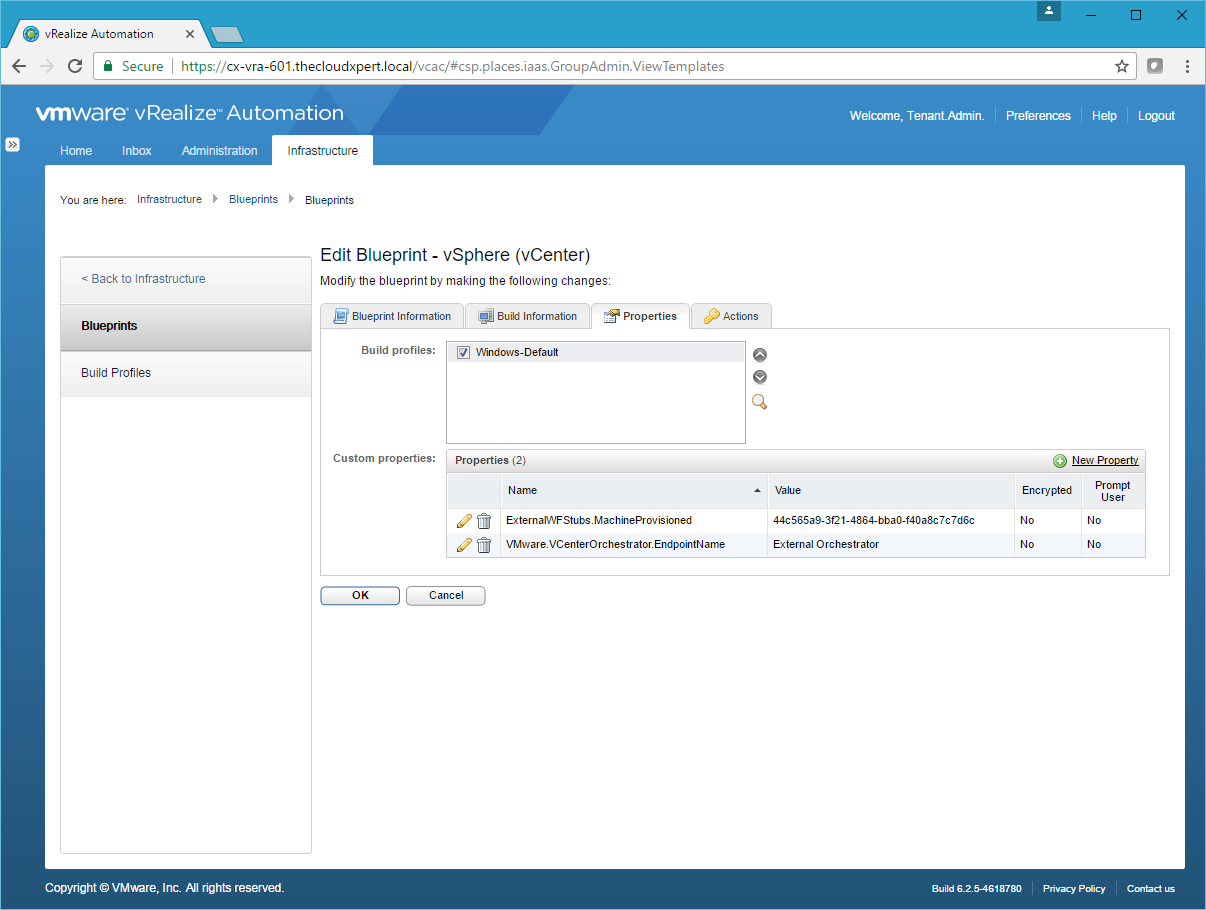Move build profile down arrow icon
This screenshot has width=1206, height=910.
760,377
